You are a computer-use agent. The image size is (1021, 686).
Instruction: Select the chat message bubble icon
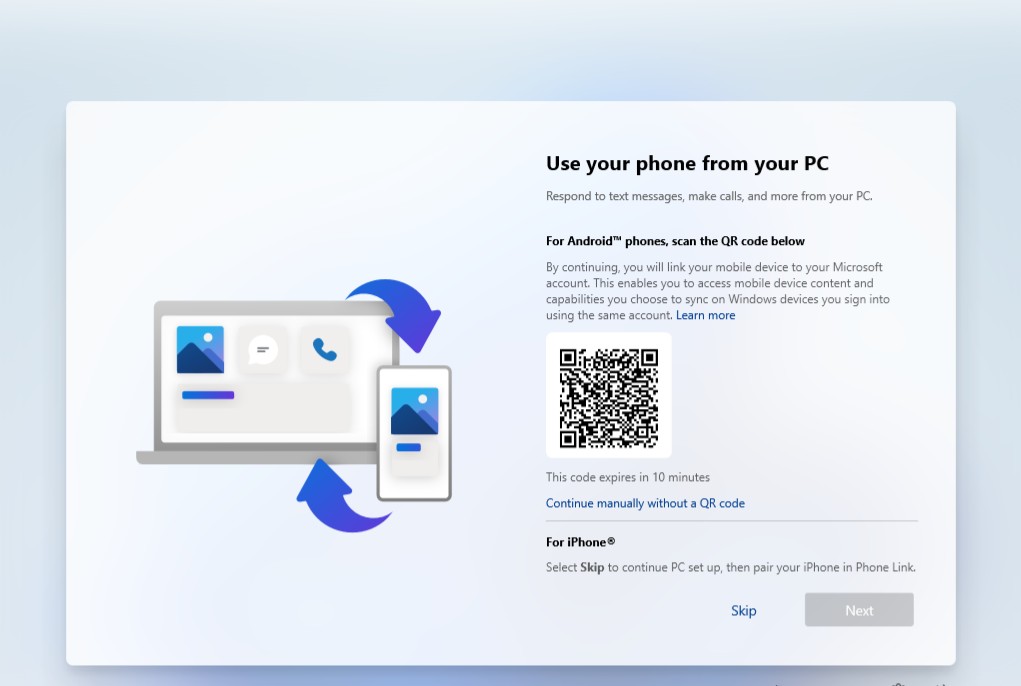263,349
